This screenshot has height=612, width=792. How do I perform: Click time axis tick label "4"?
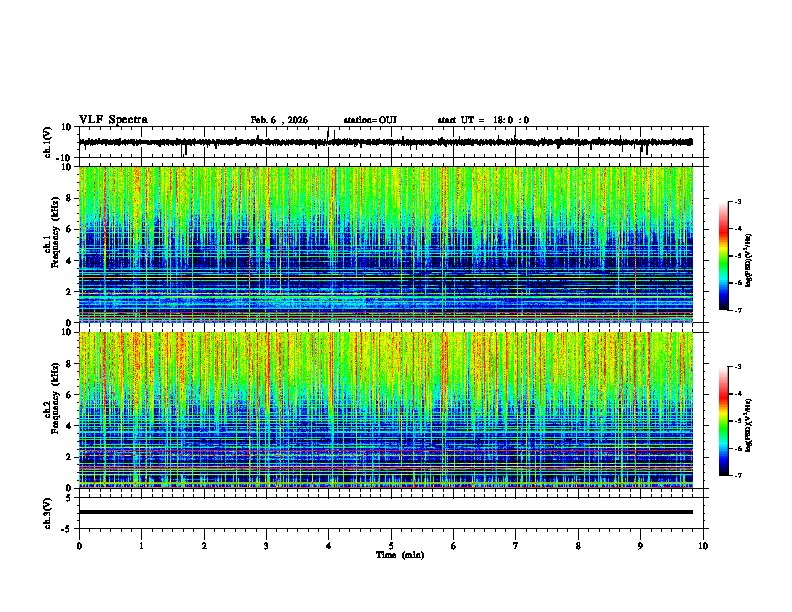pyautogui.click(x=329, y=546)
